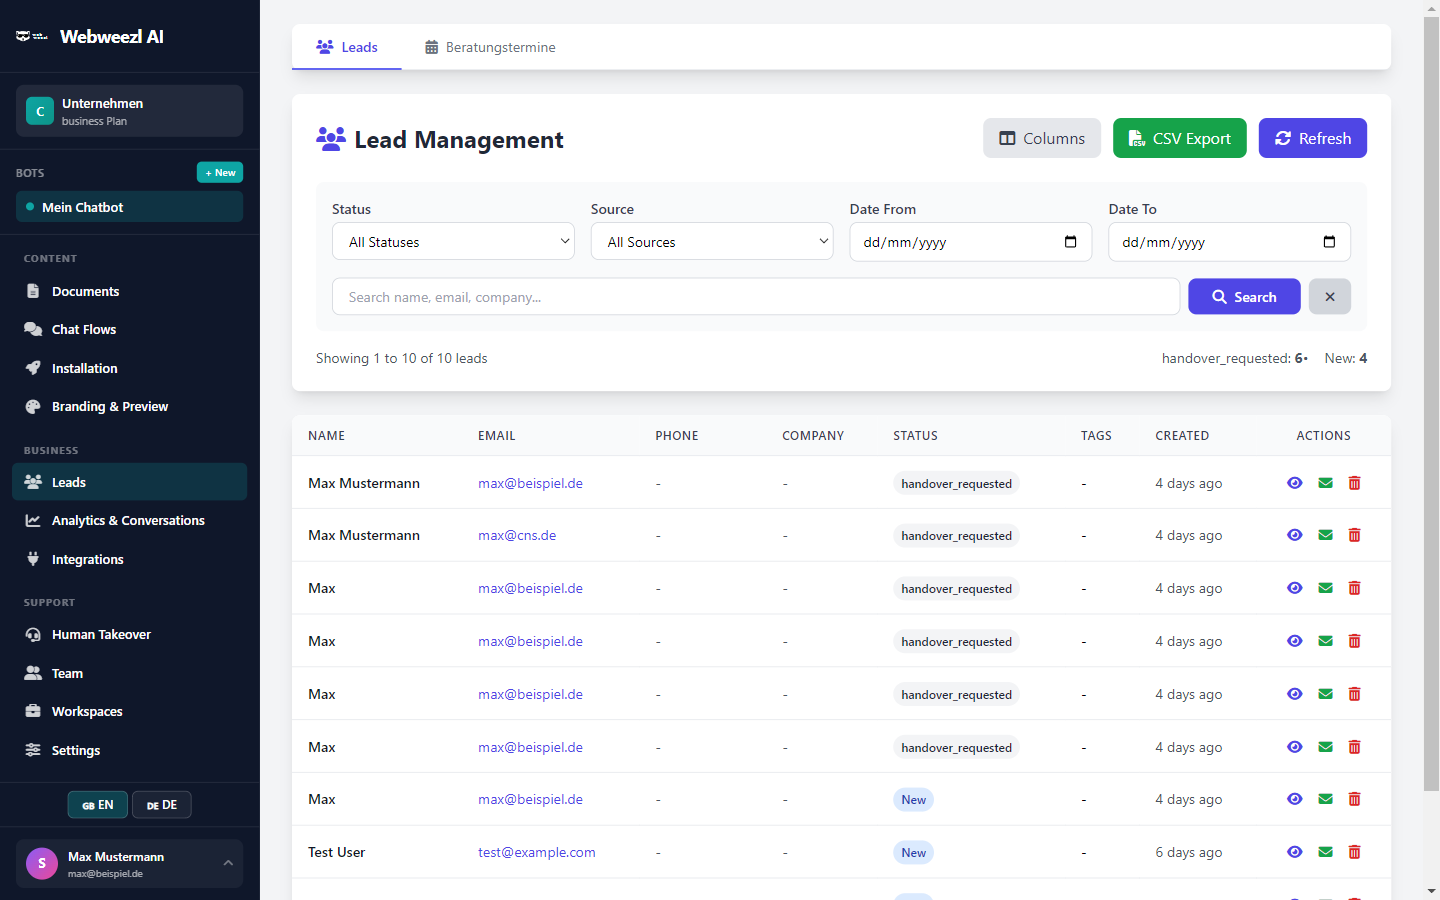1440x900 pixels.
Task: Click the envelope icon for Test User
Action: tap(1325, 852)
